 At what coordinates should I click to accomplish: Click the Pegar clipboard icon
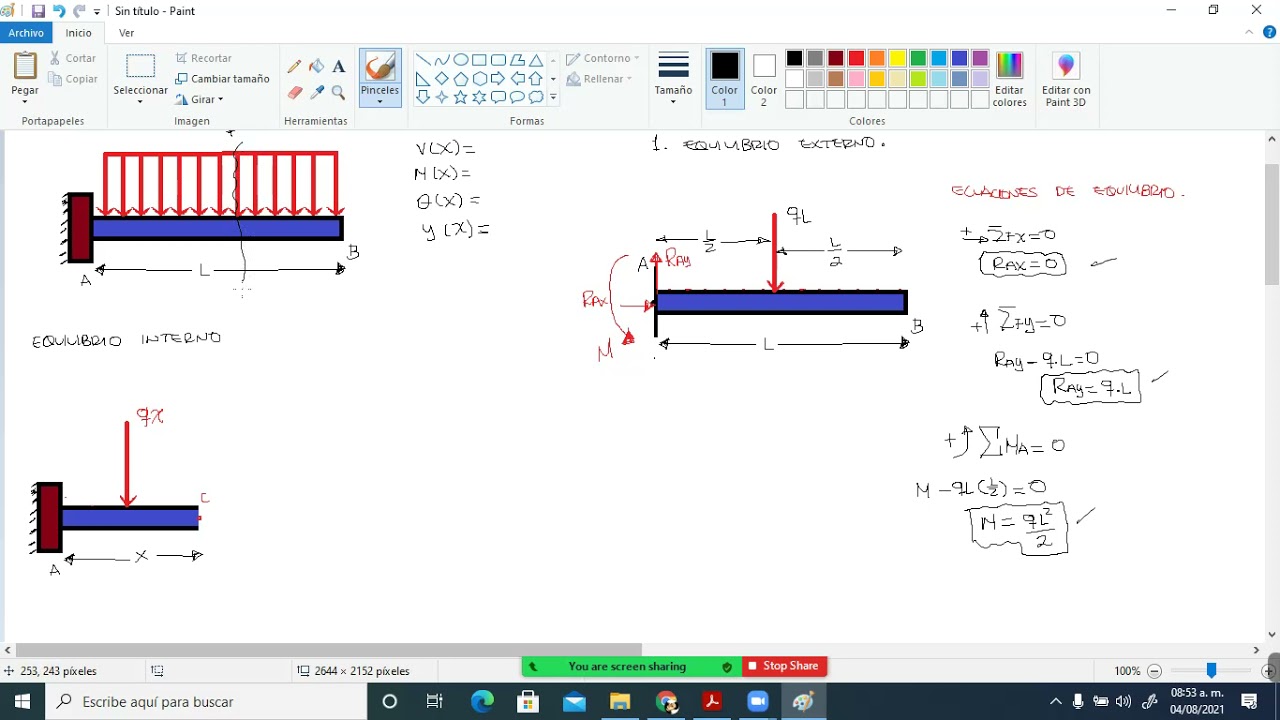[x=25, y=66]
